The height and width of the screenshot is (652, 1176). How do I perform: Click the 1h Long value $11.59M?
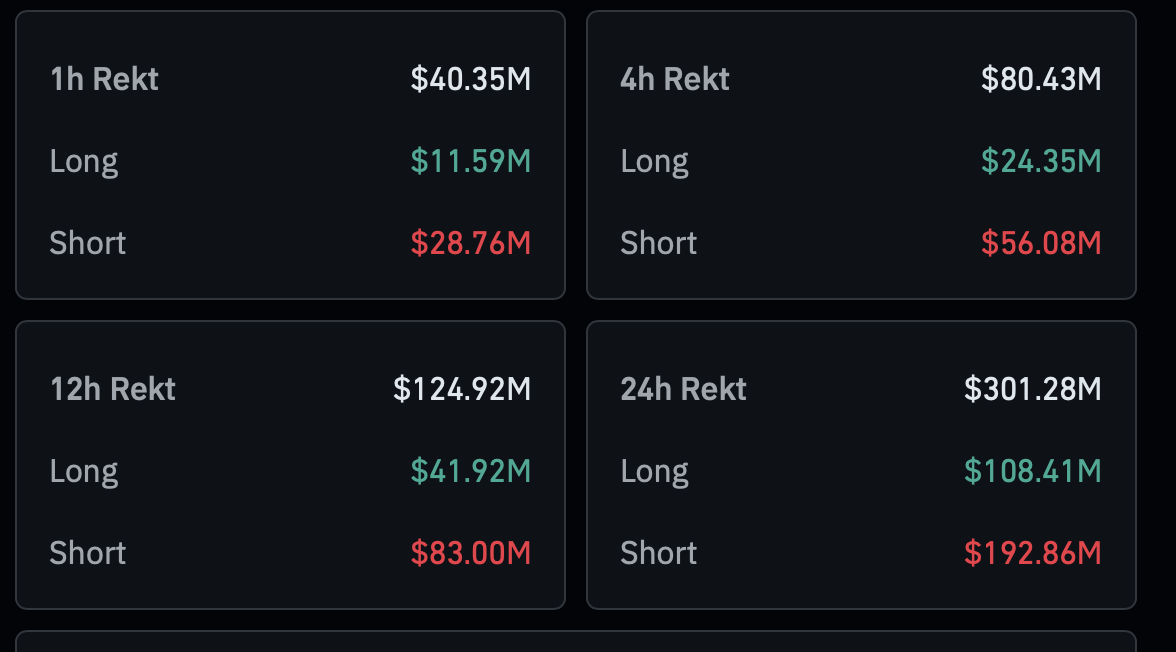470,161
